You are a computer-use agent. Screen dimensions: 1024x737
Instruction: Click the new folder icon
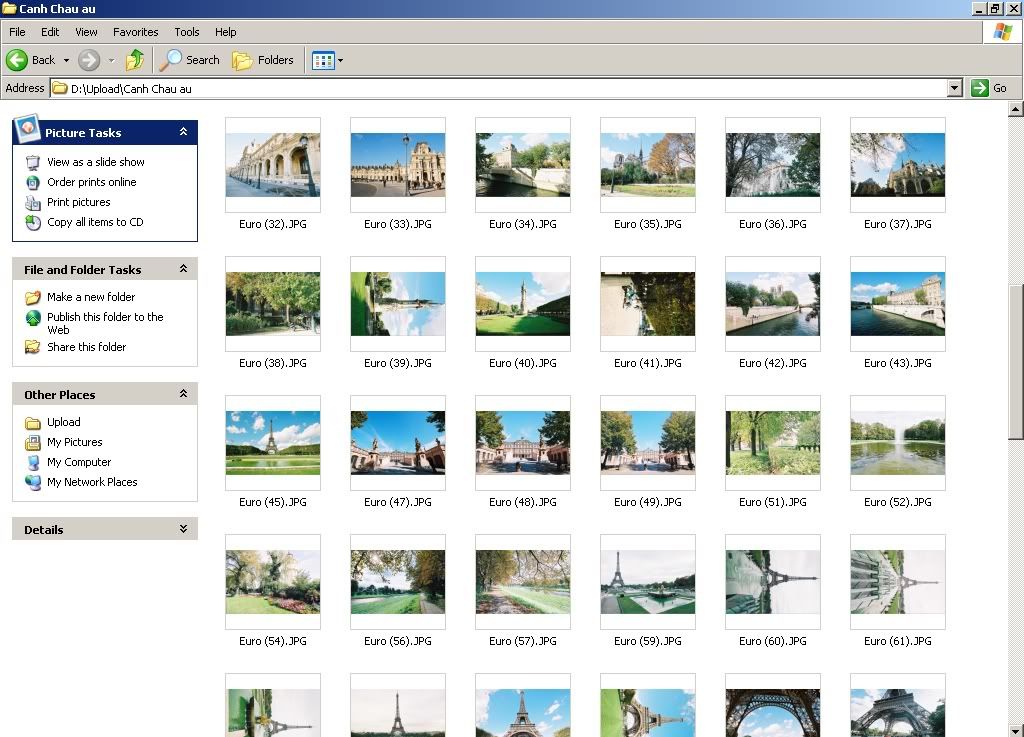(x=33, y=298)
